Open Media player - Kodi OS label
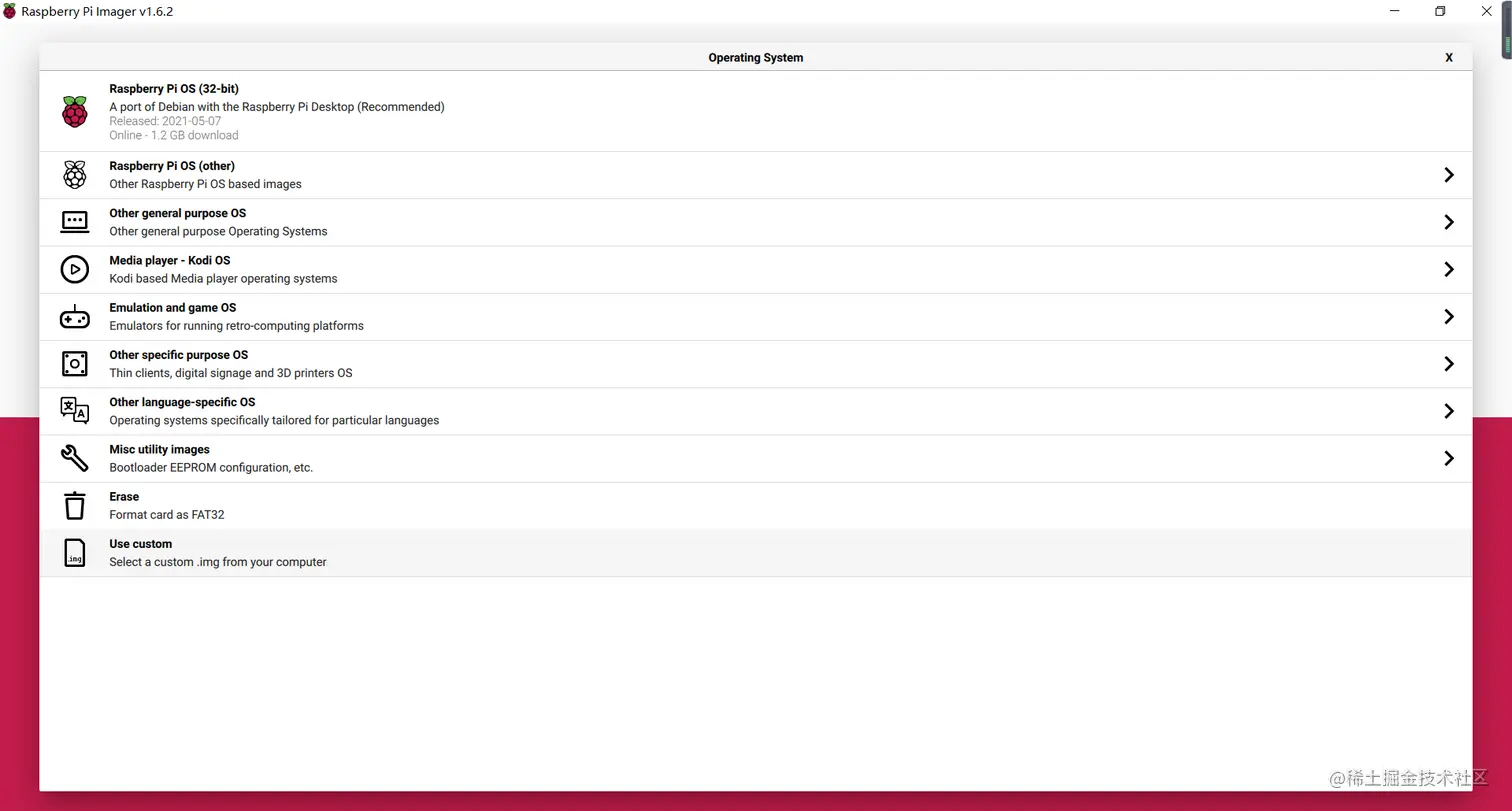Viewport: 1512px width, 811px height. [169, 260]
